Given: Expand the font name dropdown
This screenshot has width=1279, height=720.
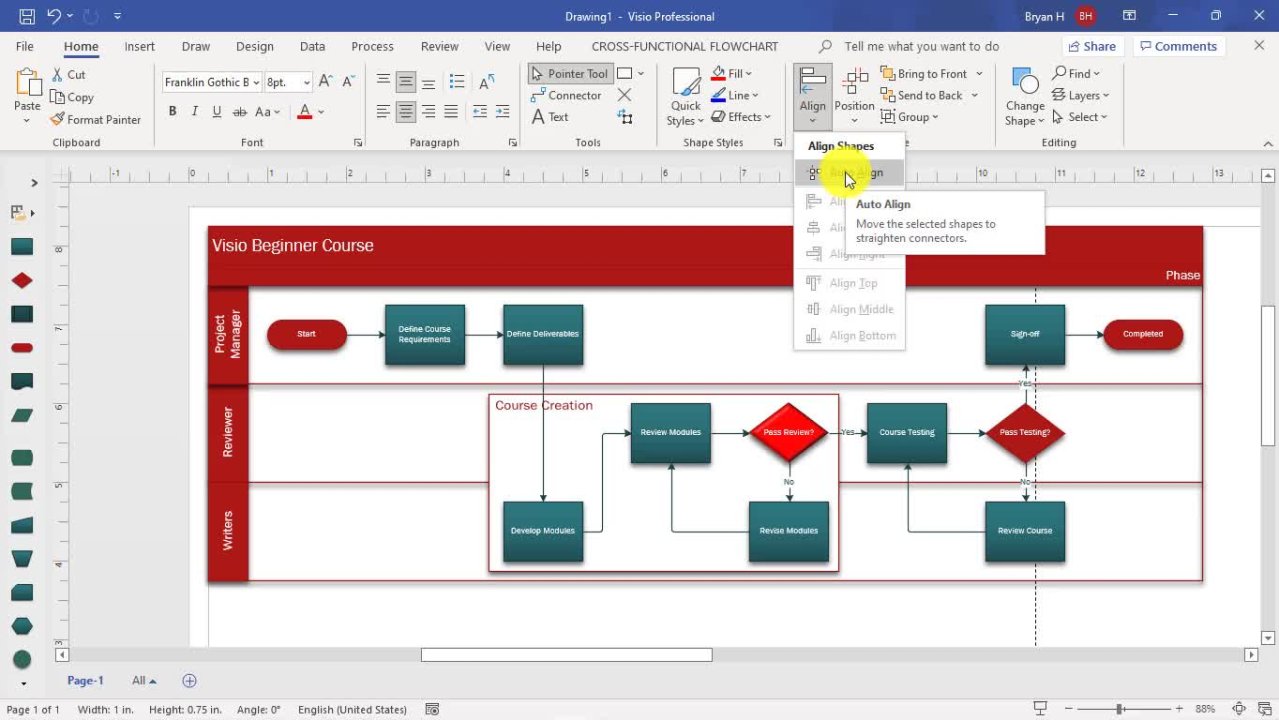Looking at the screenshot, I should click(x=257, y=83).
